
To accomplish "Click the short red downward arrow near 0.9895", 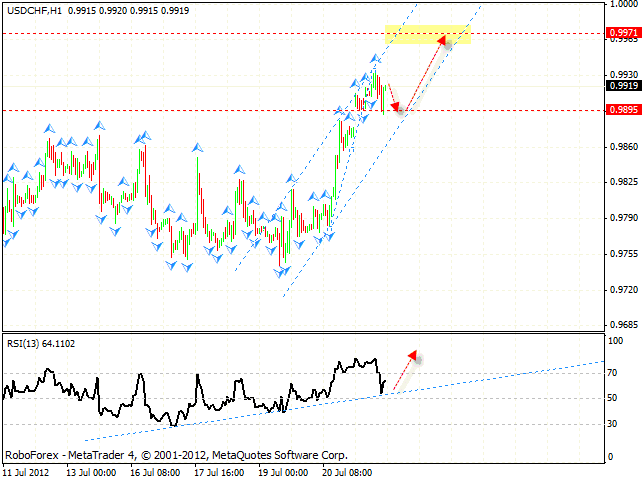I will click(393, 96).
